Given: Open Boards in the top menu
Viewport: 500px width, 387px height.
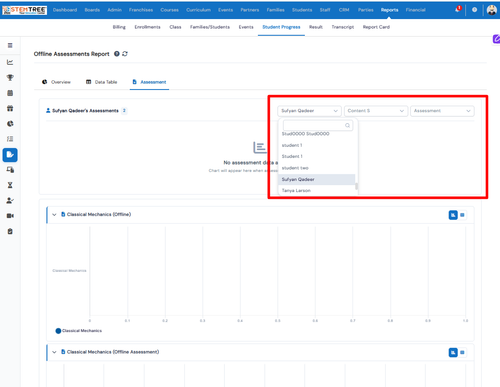Looking at the screenshot, I should point(92,10).
